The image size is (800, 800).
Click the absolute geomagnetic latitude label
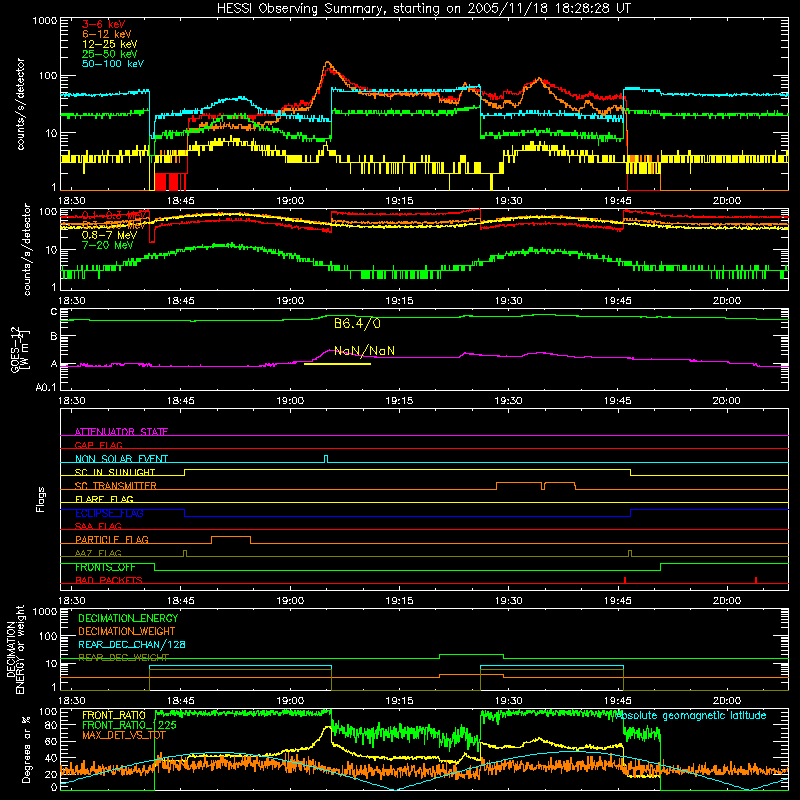(x=690, y=715)
